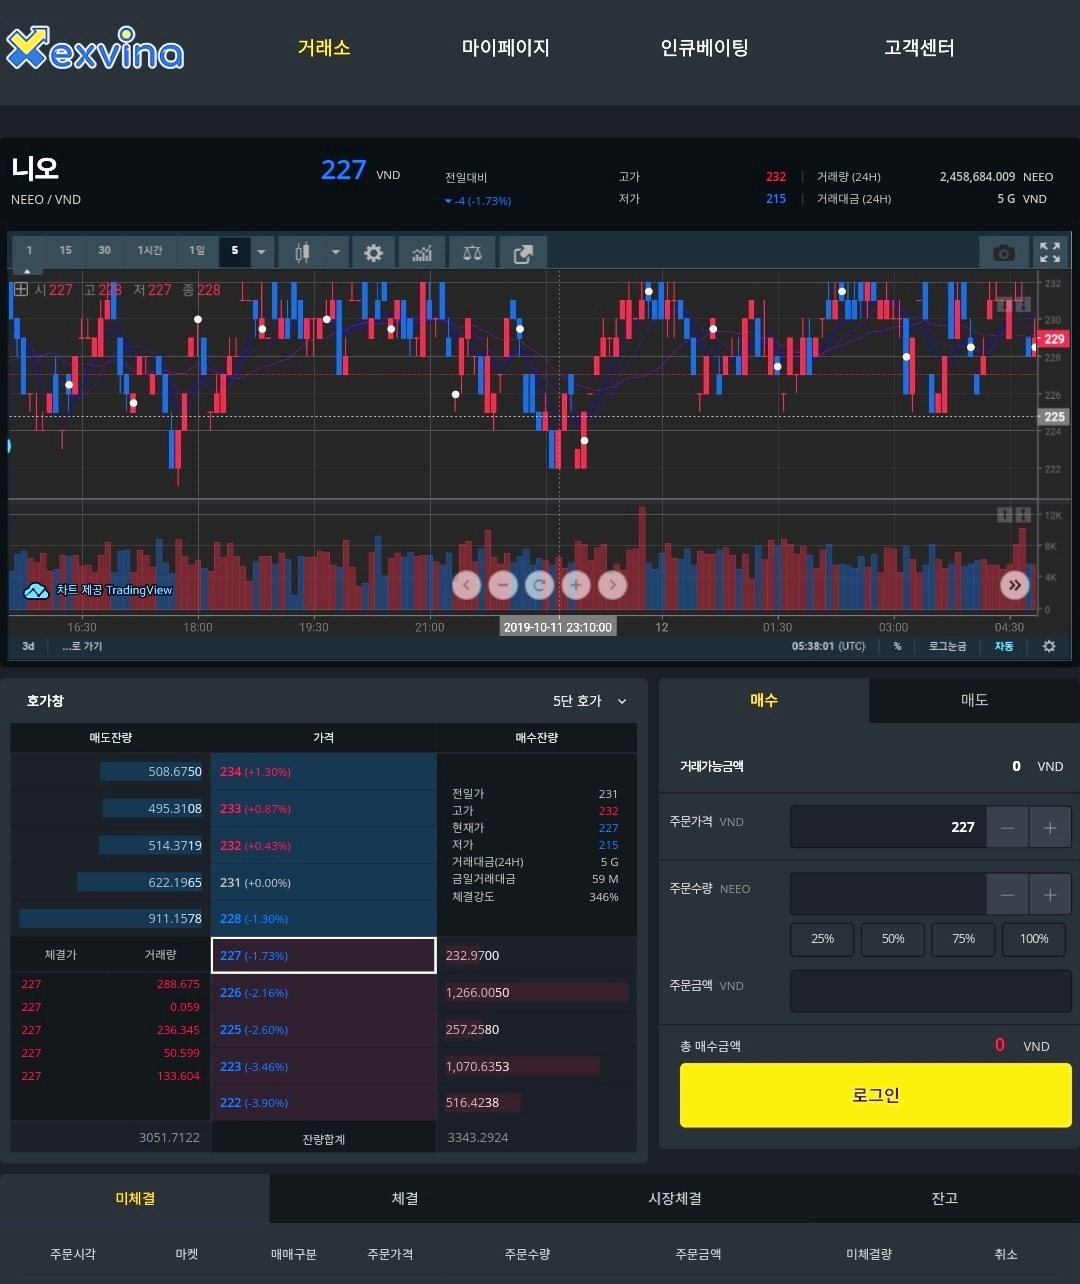Click the yellow 로그인 button

tap(875, 1095)
